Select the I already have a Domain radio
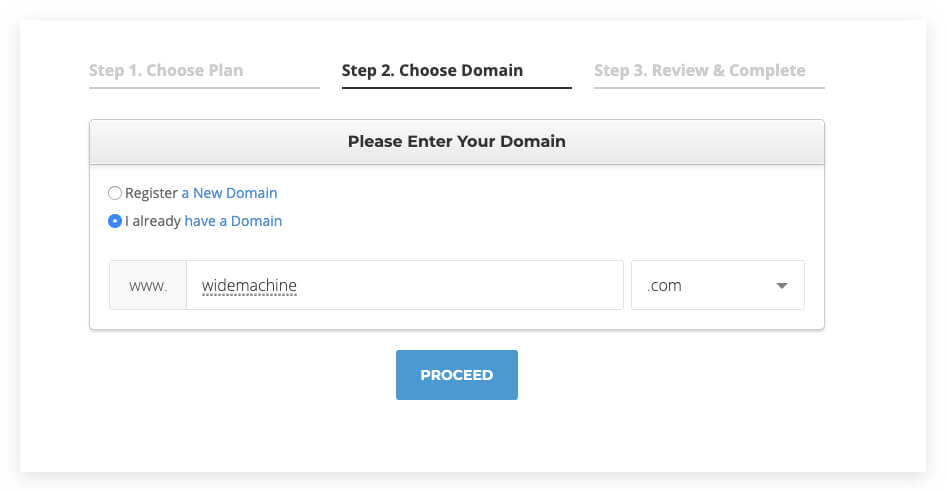The height and width of the screenshot is (492, 946). click(x=115, y=221)
